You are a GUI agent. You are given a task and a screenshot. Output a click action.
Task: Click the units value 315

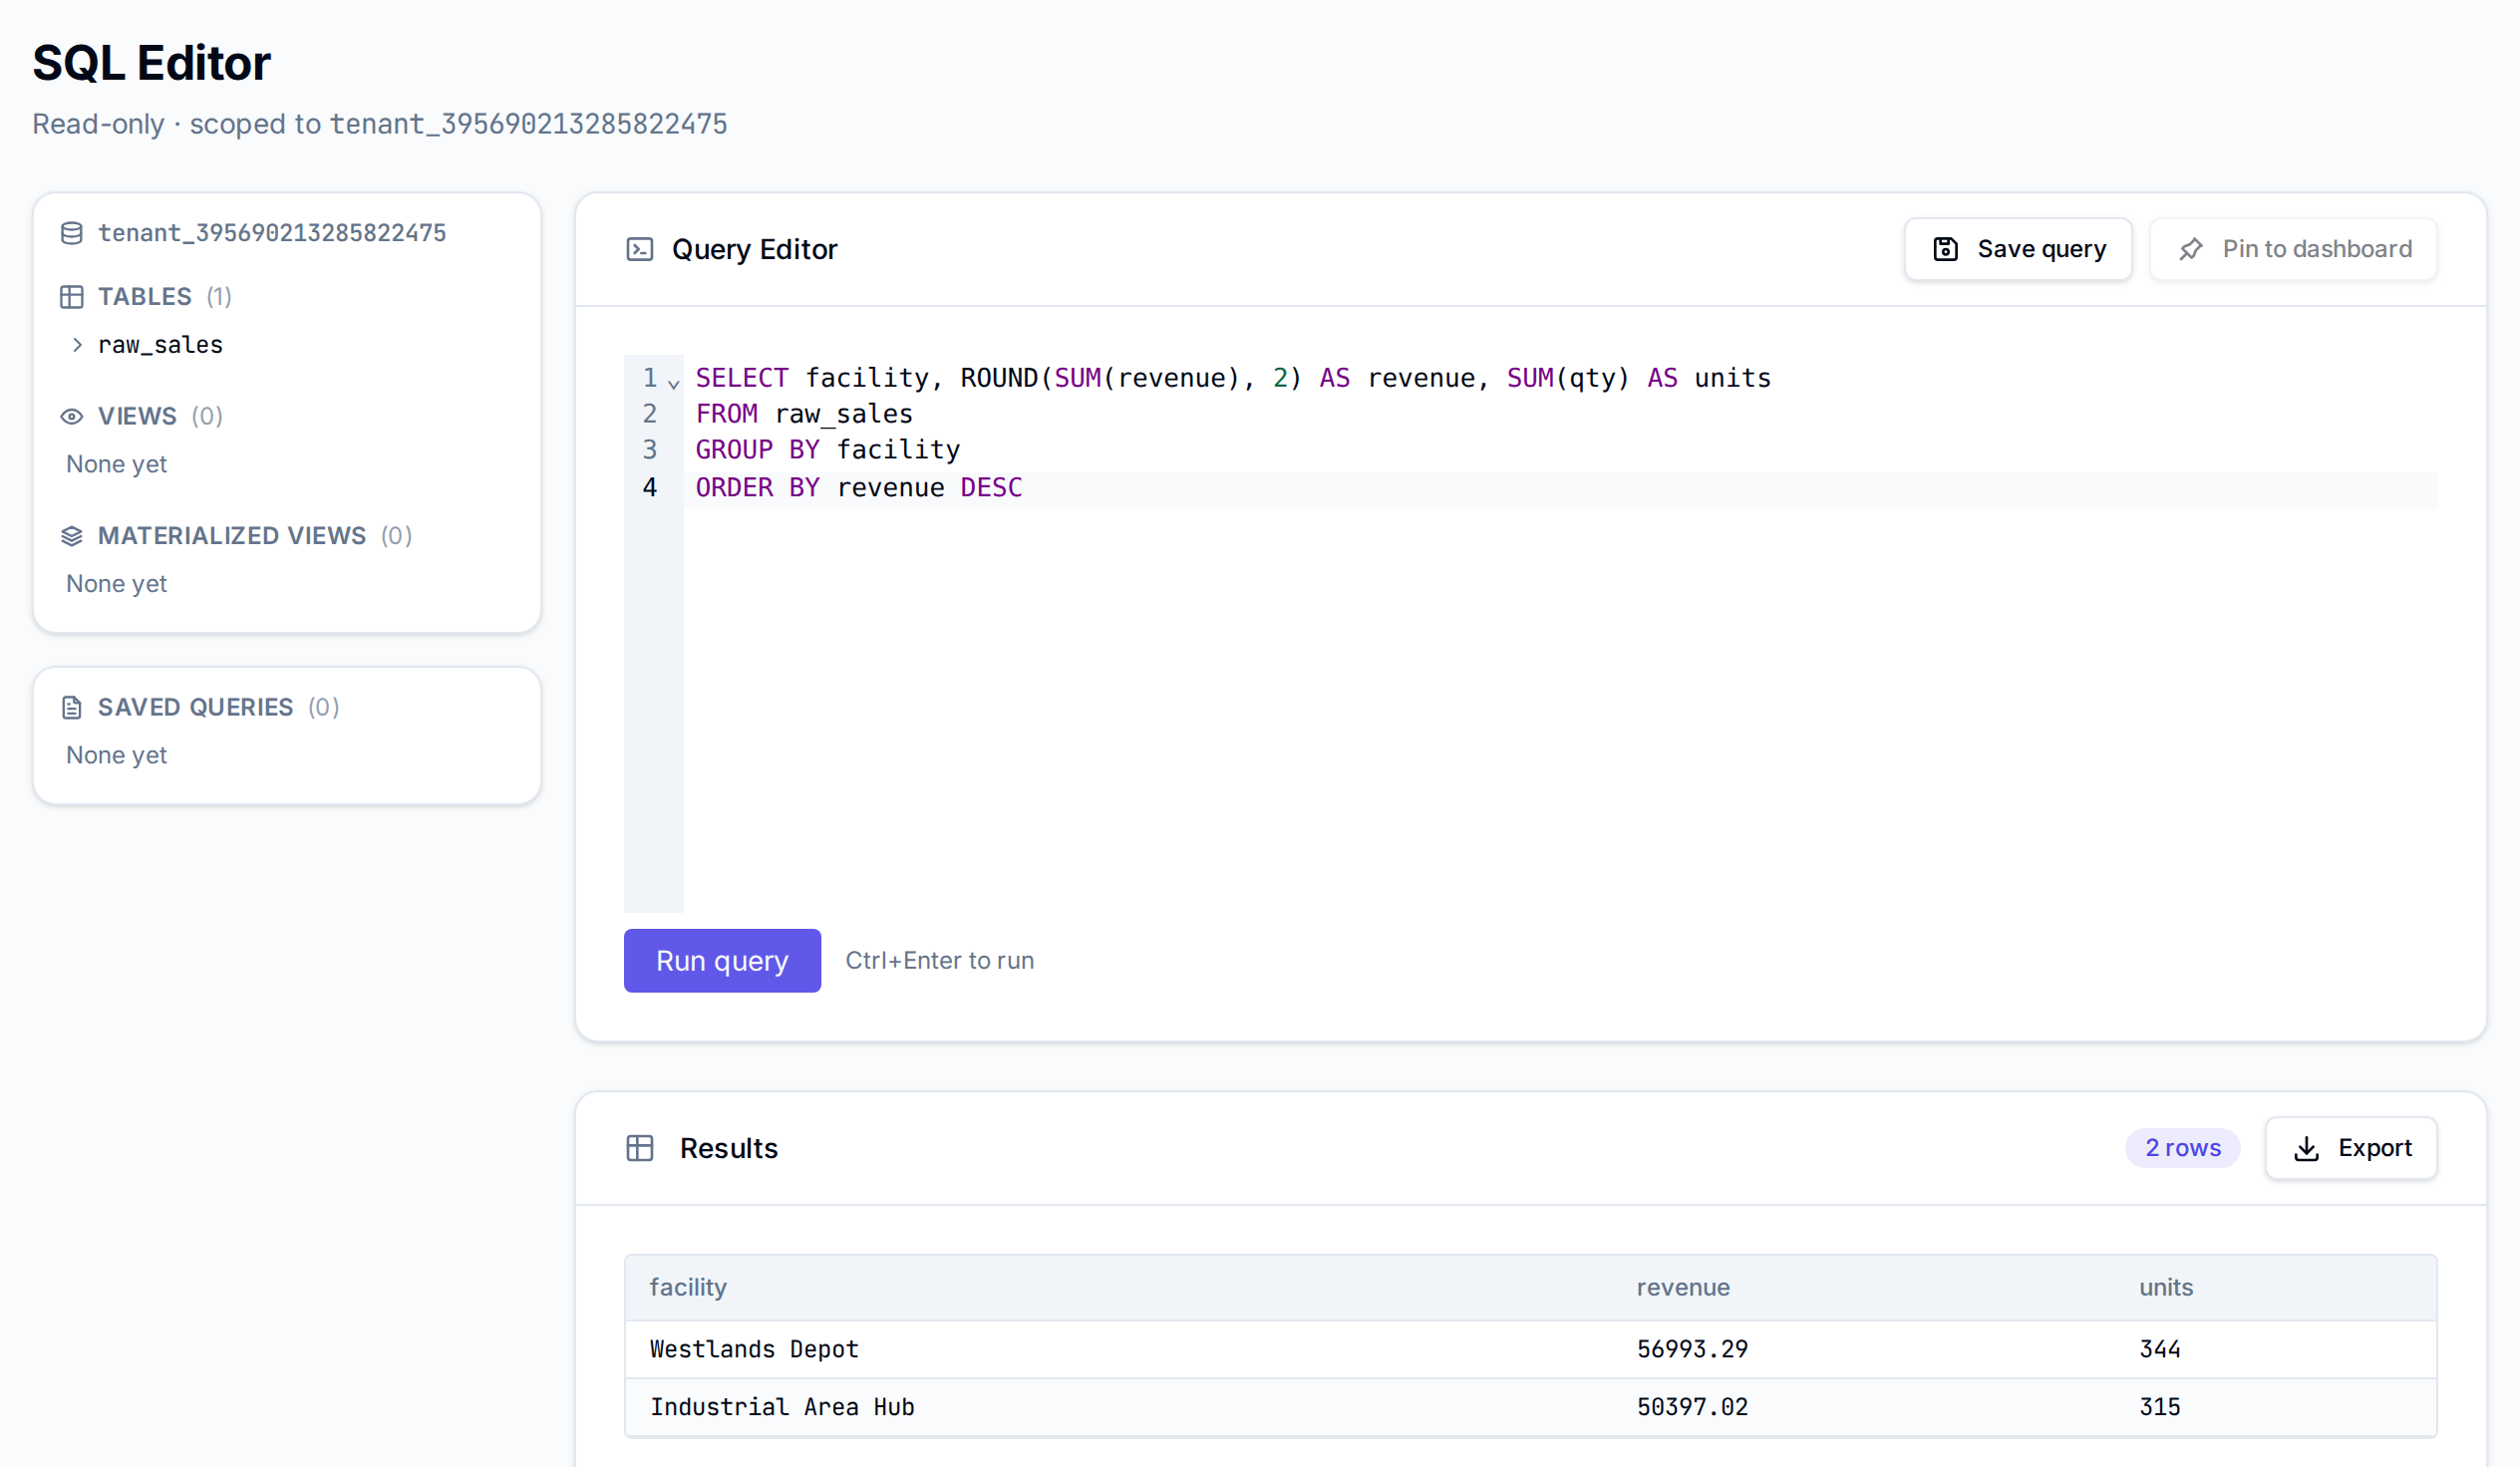coord(2160,1407)
